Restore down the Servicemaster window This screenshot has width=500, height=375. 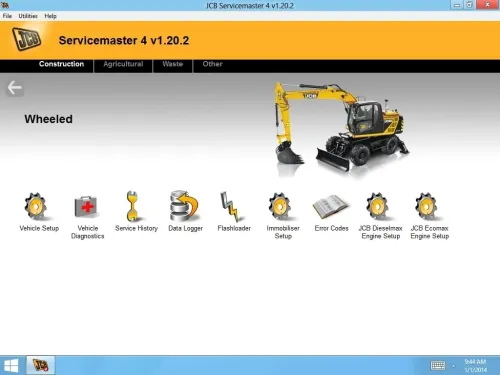coord(469,5)
